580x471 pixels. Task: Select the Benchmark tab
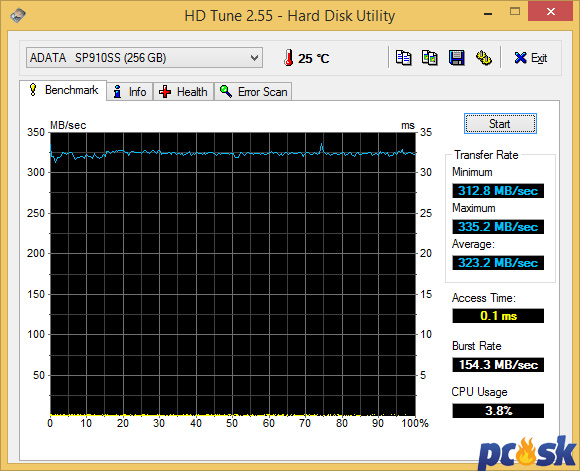(63, 90)
